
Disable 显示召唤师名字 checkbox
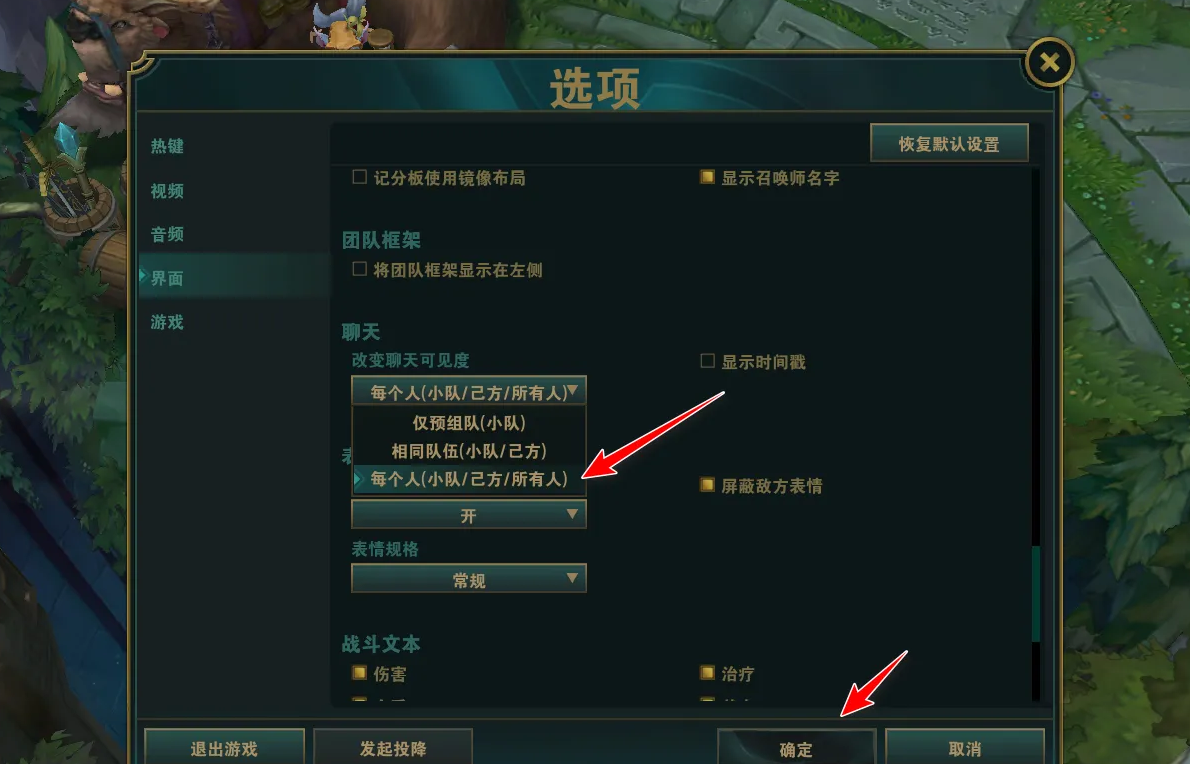[x=707, y=178]
